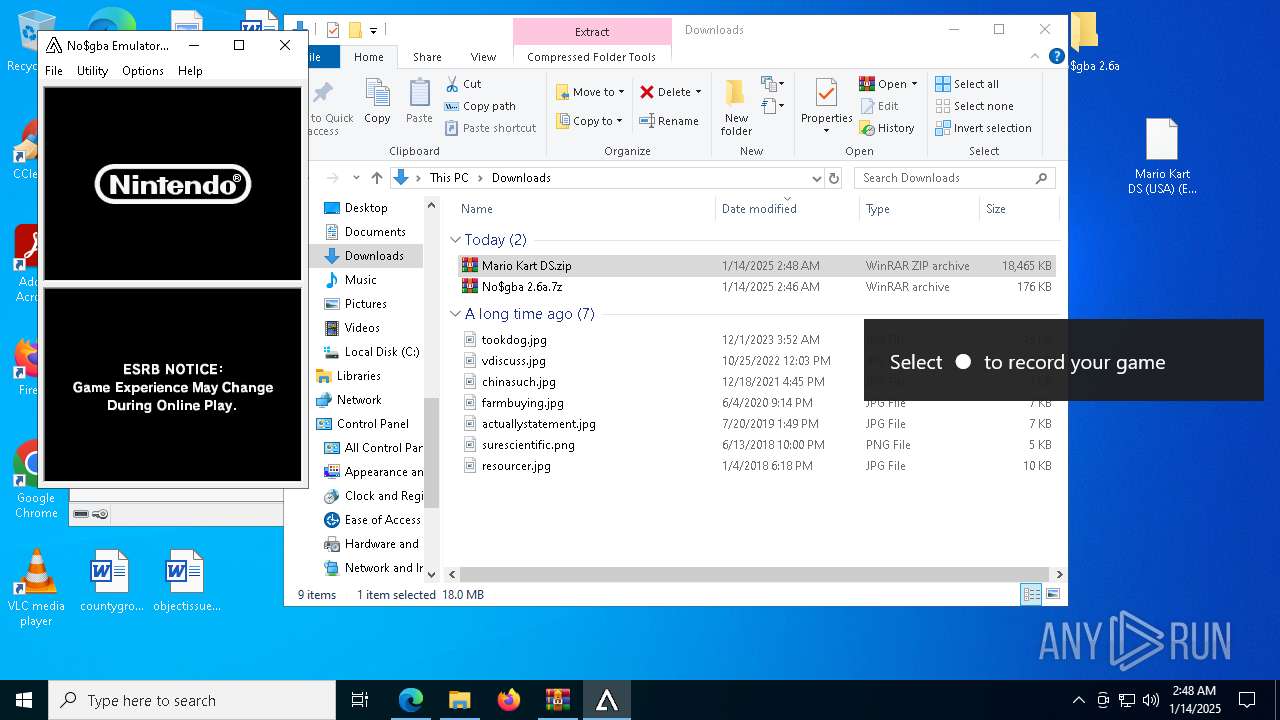Select Desktop in the navigation pane

[x=366, y=208]
